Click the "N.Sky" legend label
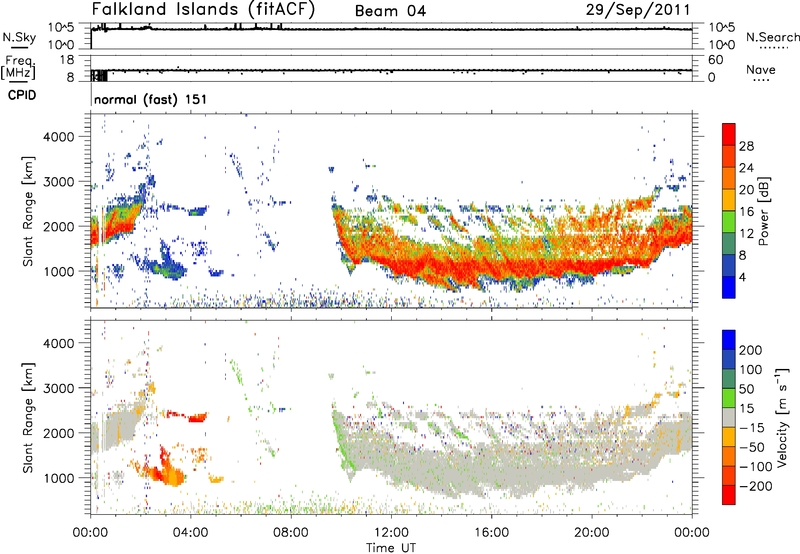 [19, 37]
